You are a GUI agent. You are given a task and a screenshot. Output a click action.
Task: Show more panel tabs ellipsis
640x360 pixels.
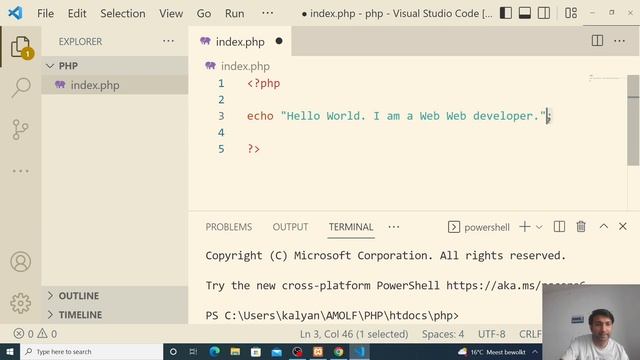[x=394, y=227]
